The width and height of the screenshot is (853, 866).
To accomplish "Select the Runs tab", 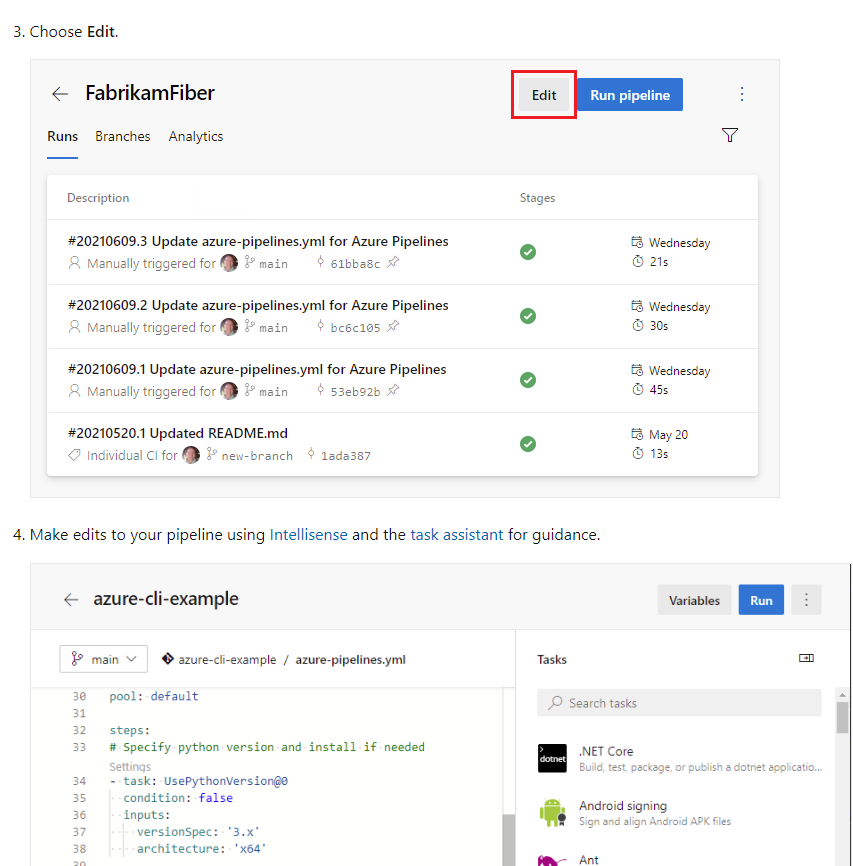I will coord(62,136).
